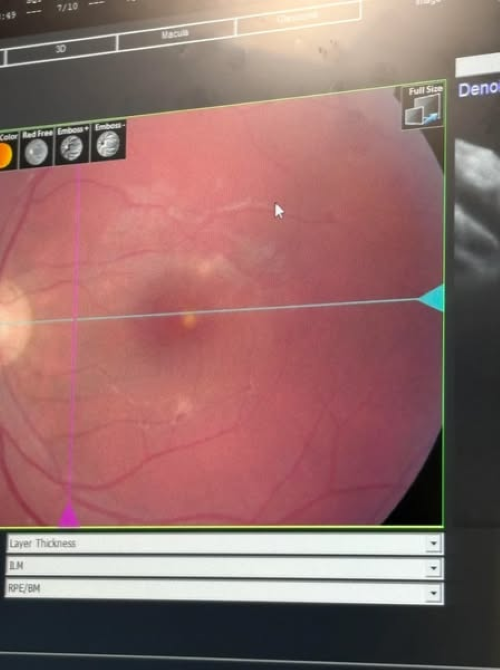This screenshot has width=500, height=670.
Task: Apply the Emboss - image filter
Action: pyautogui.click(x=109, y=140)
